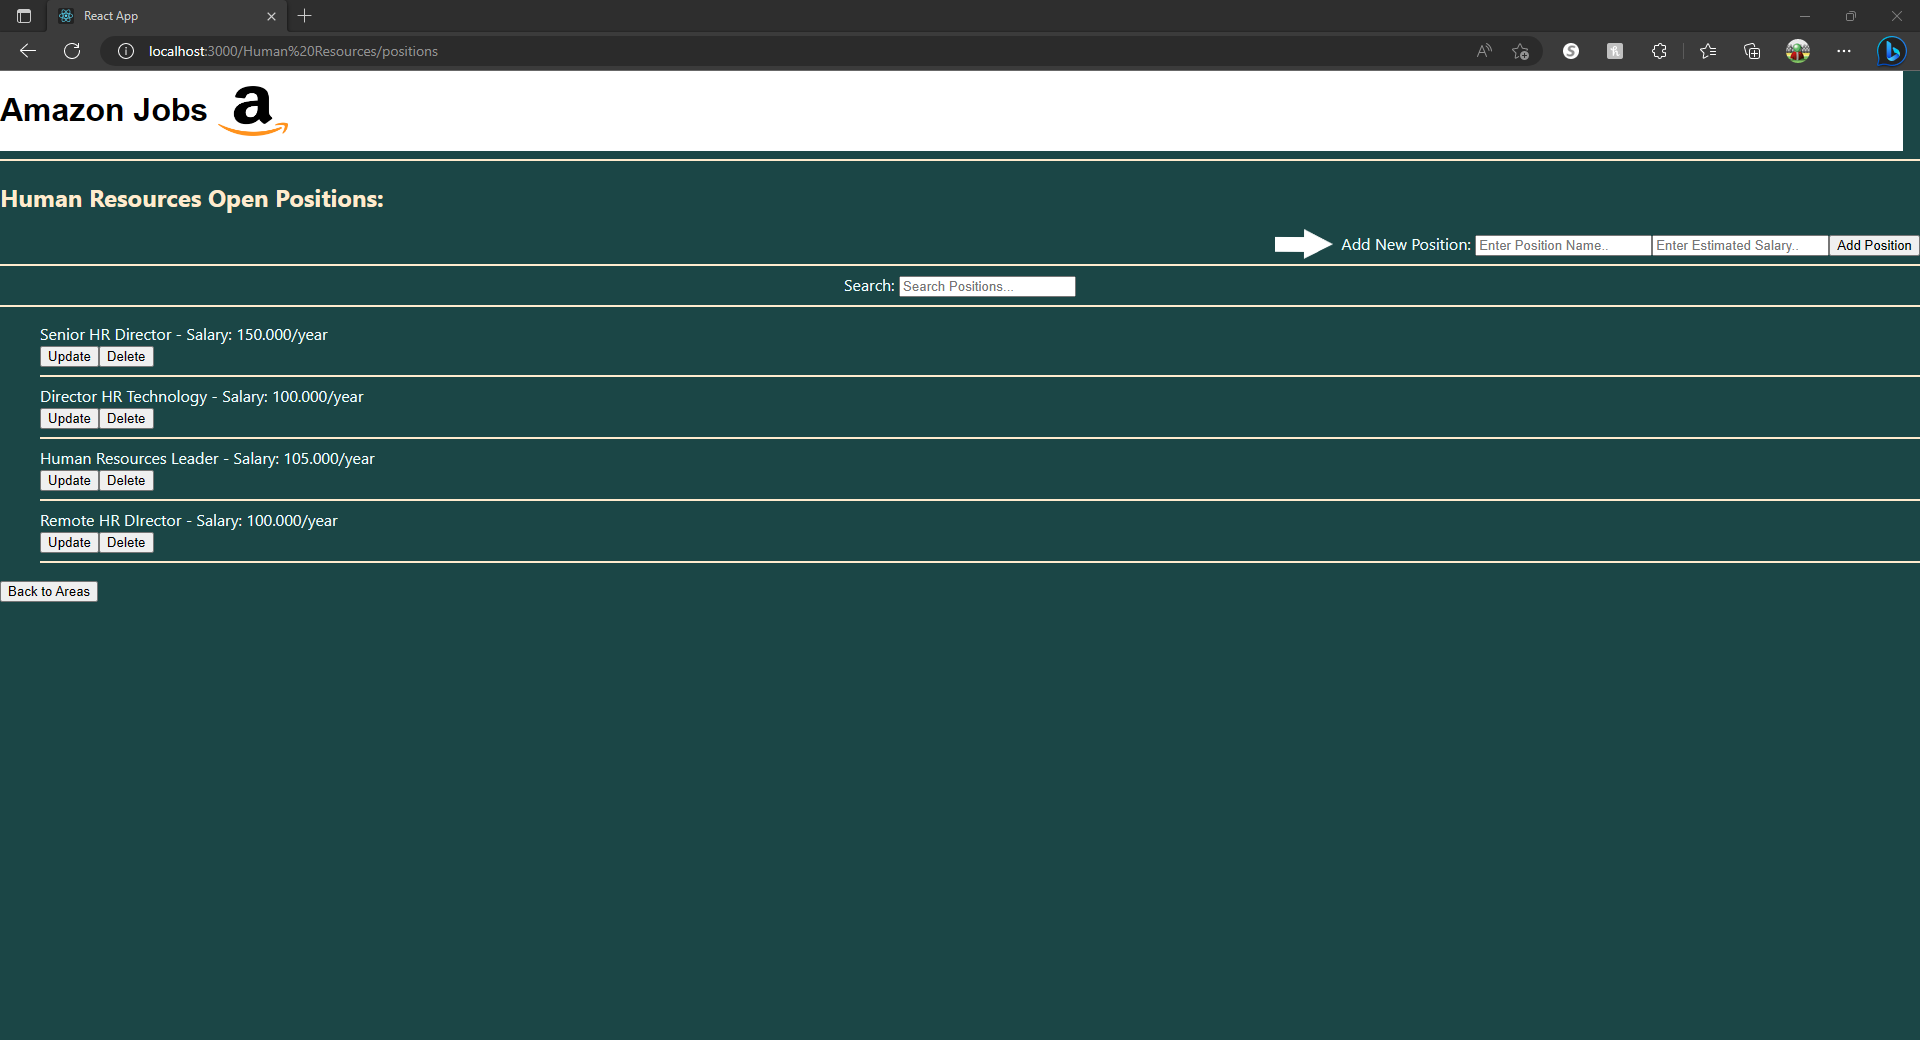Add page to favorites star icon

(x=1521, y=51)
